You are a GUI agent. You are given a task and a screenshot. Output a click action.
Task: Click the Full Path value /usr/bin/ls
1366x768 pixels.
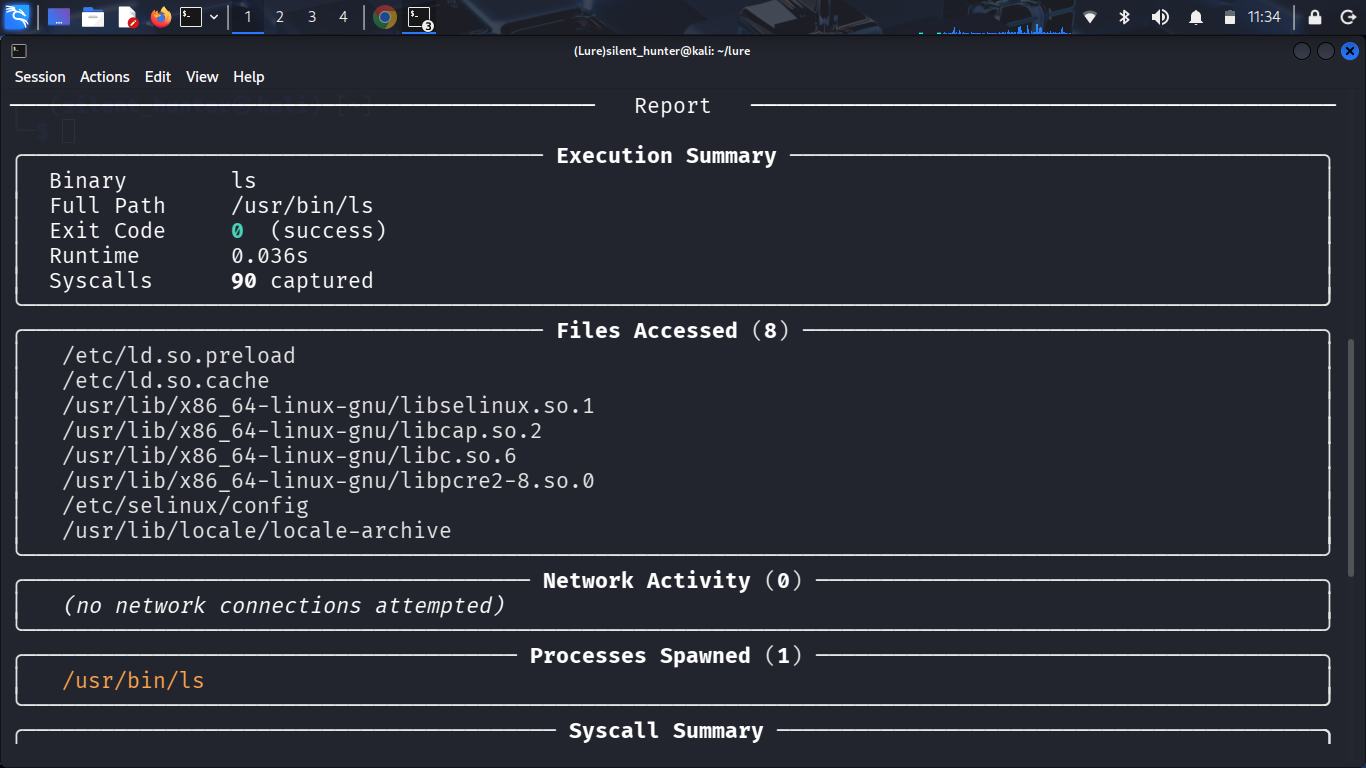coord(302,206)
